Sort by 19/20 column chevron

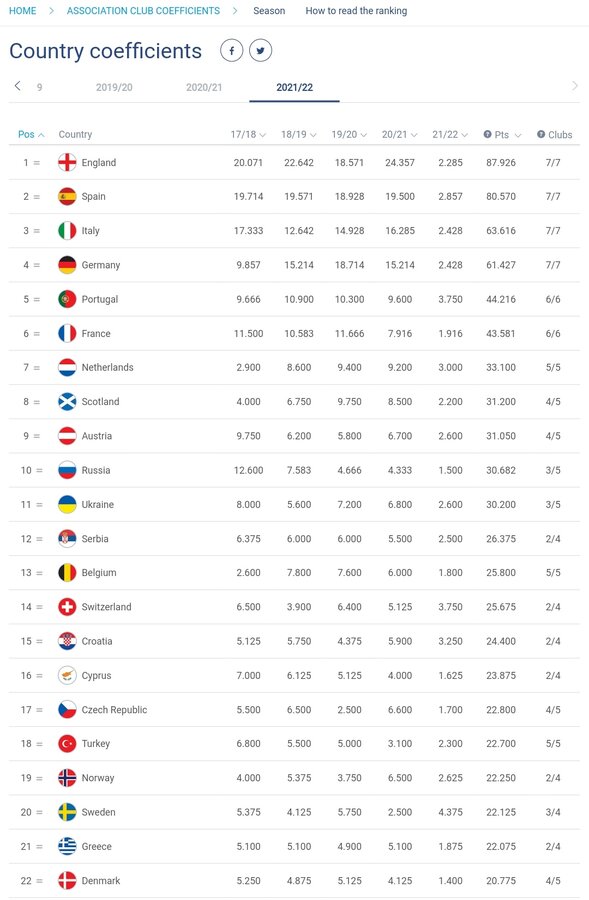click(363, 135)
